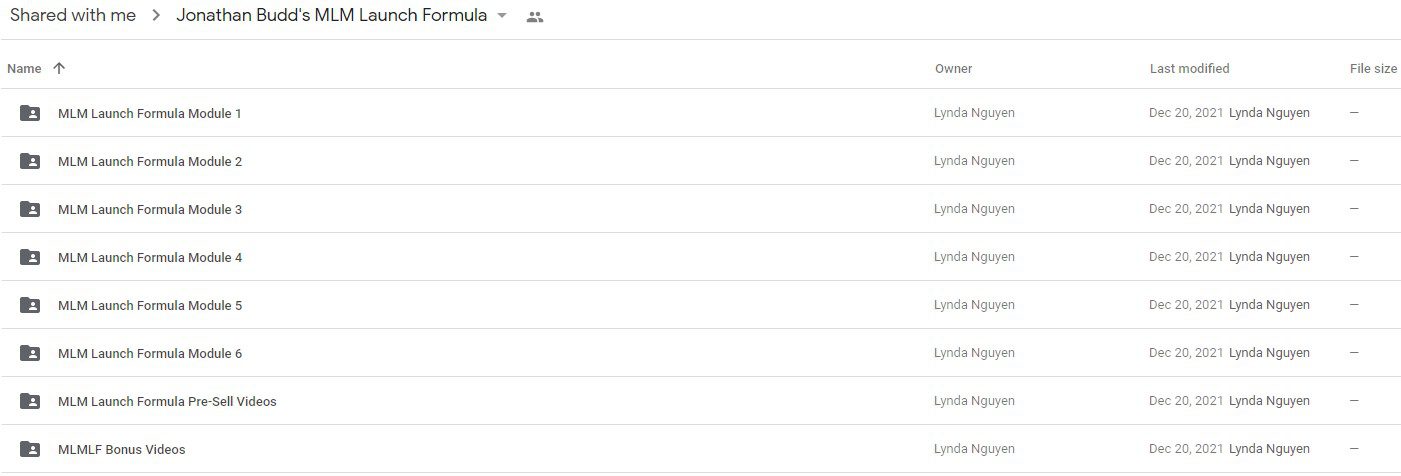Select MLM Launch Formula Pre-Sell Videos row
Screen dimensions: 1401x476
pos(700,401)
